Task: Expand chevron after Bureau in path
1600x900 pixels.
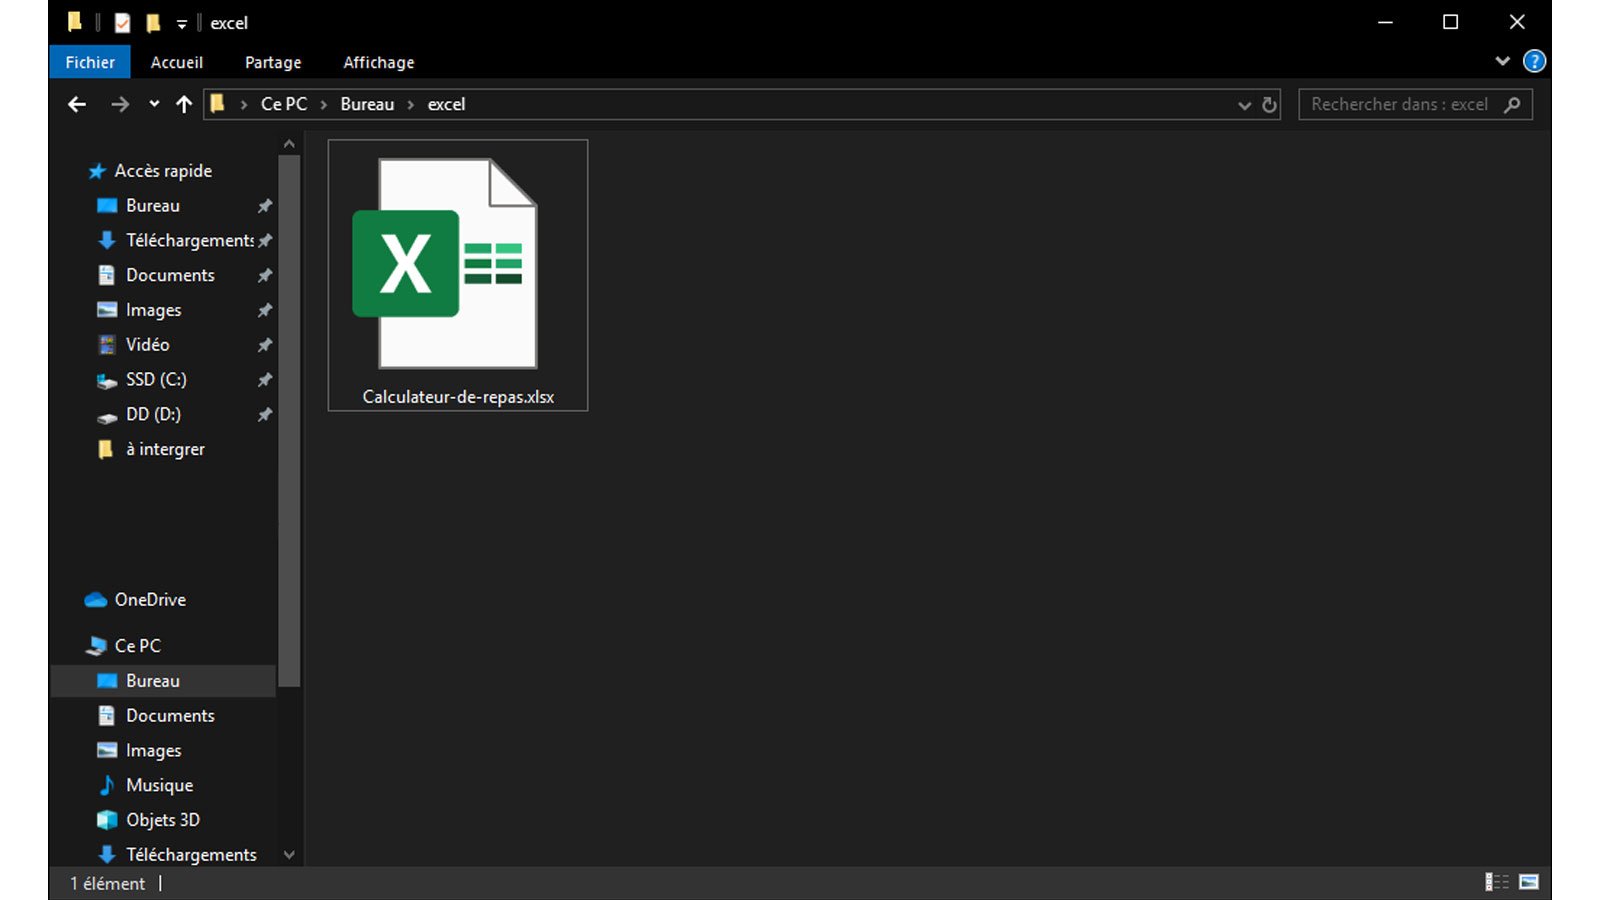Action: 411,104
